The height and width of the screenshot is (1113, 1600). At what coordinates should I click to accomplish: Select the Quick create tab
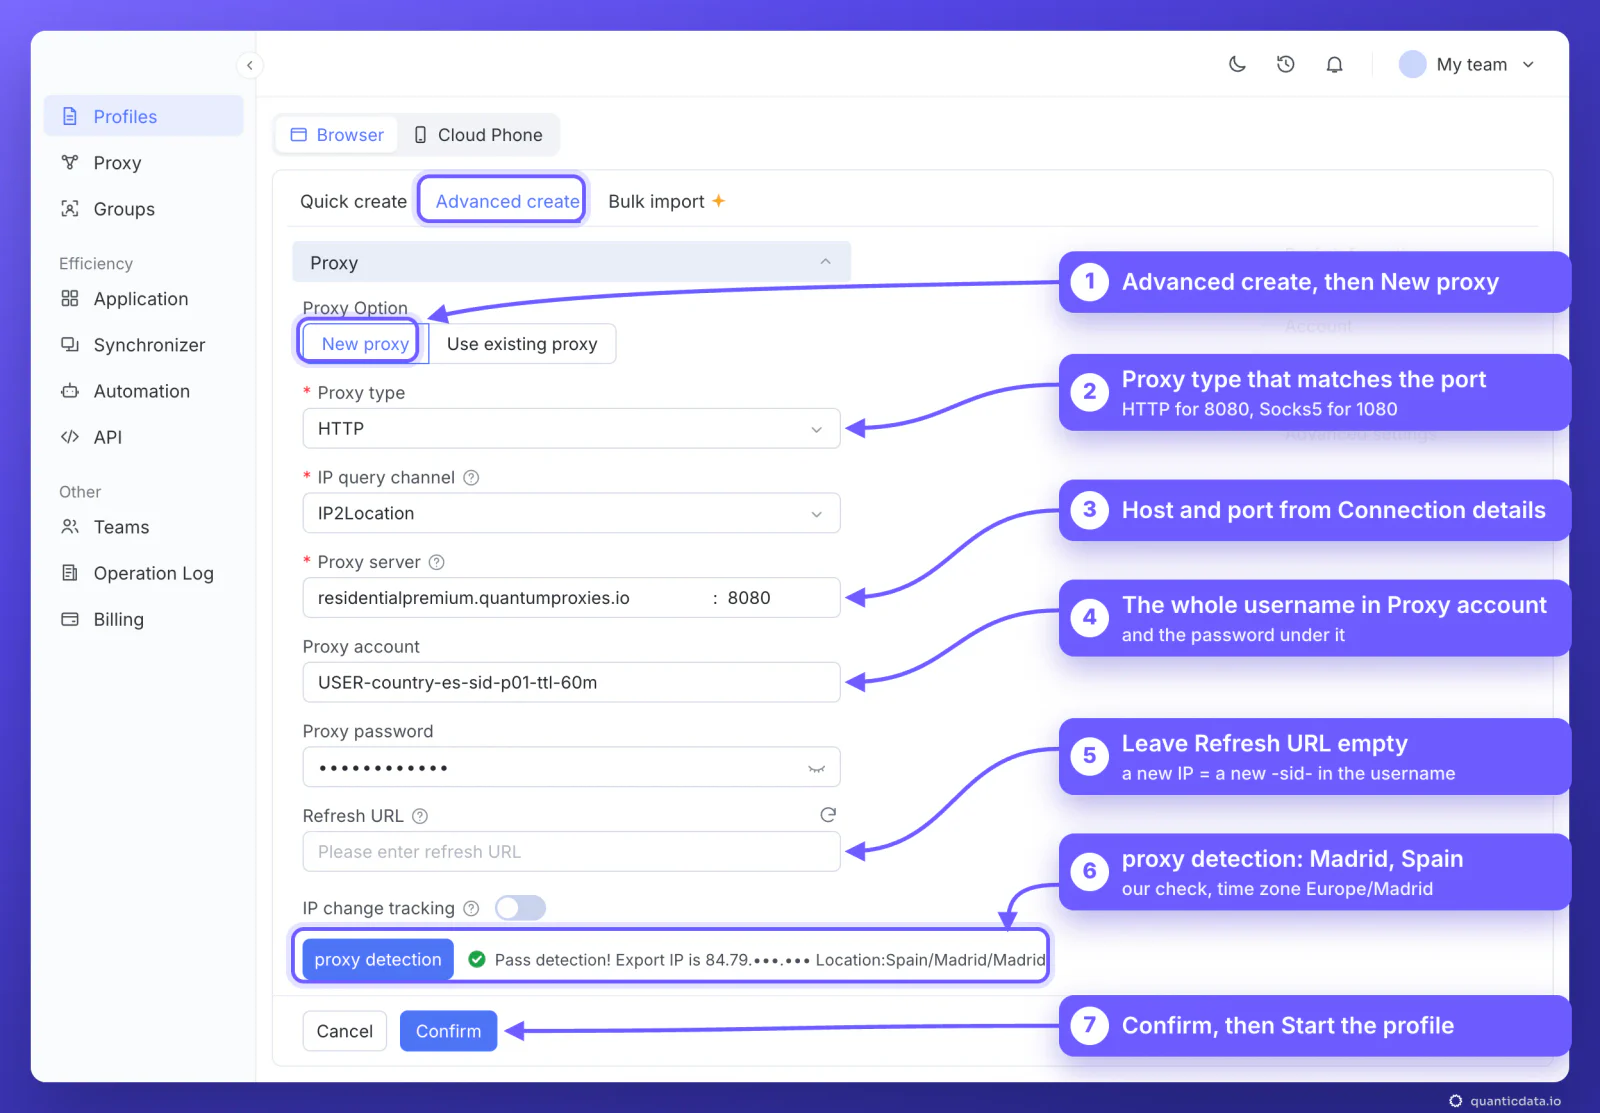(353, 201)
